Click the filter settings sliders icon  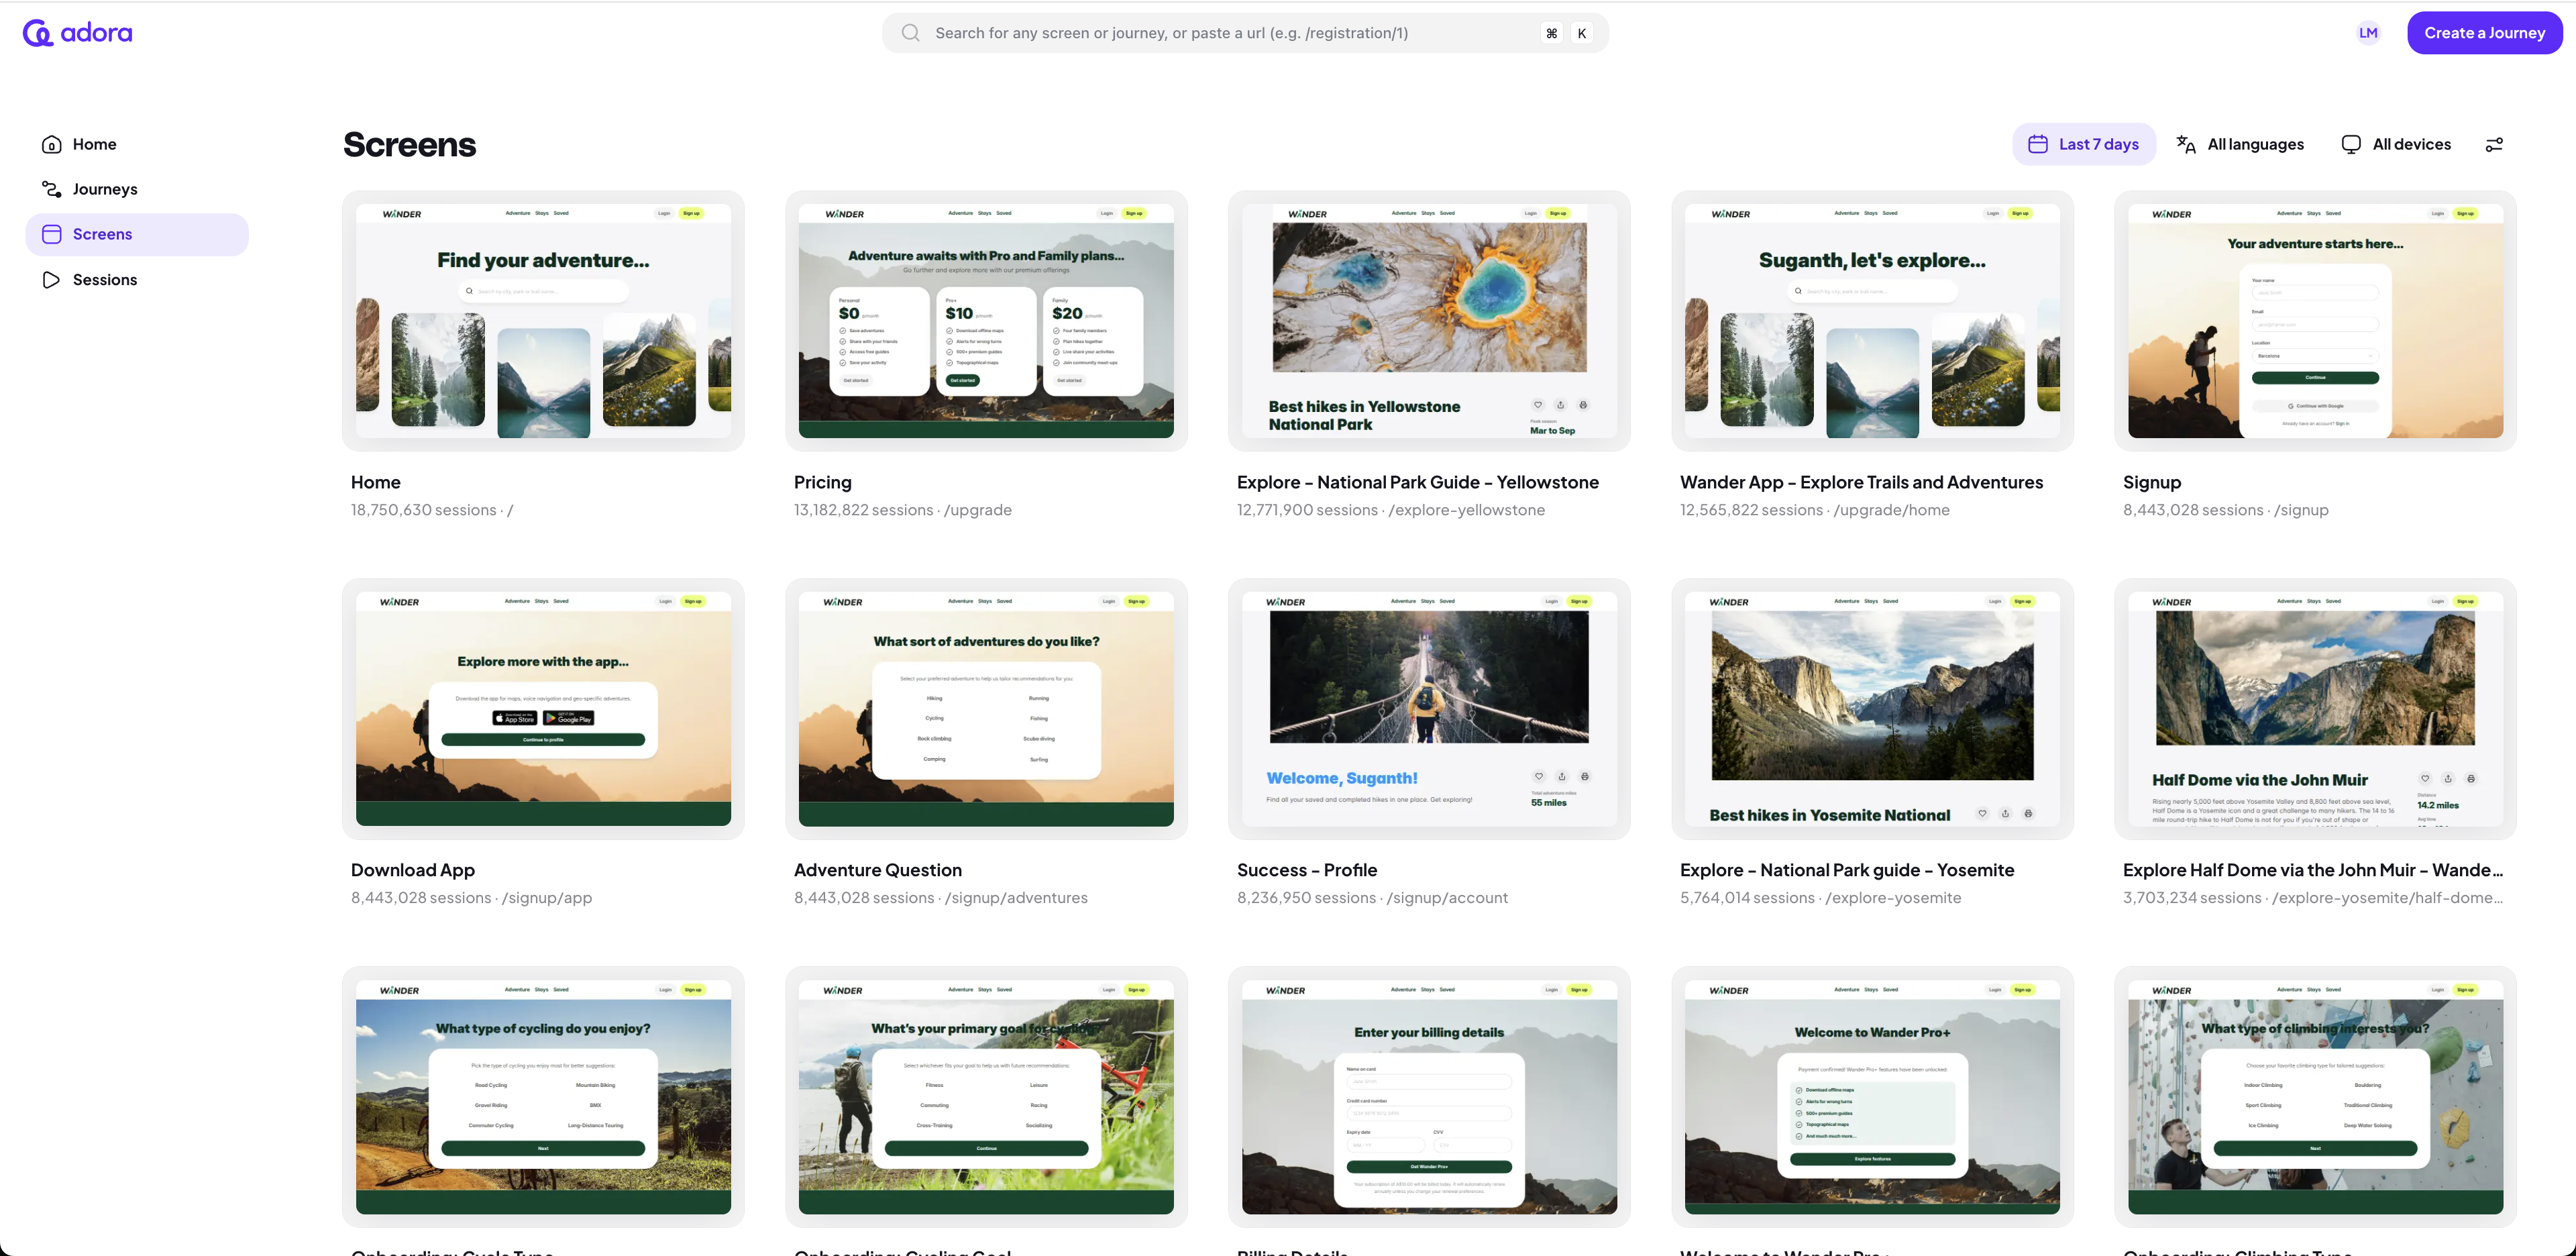tap(2494, 145)
